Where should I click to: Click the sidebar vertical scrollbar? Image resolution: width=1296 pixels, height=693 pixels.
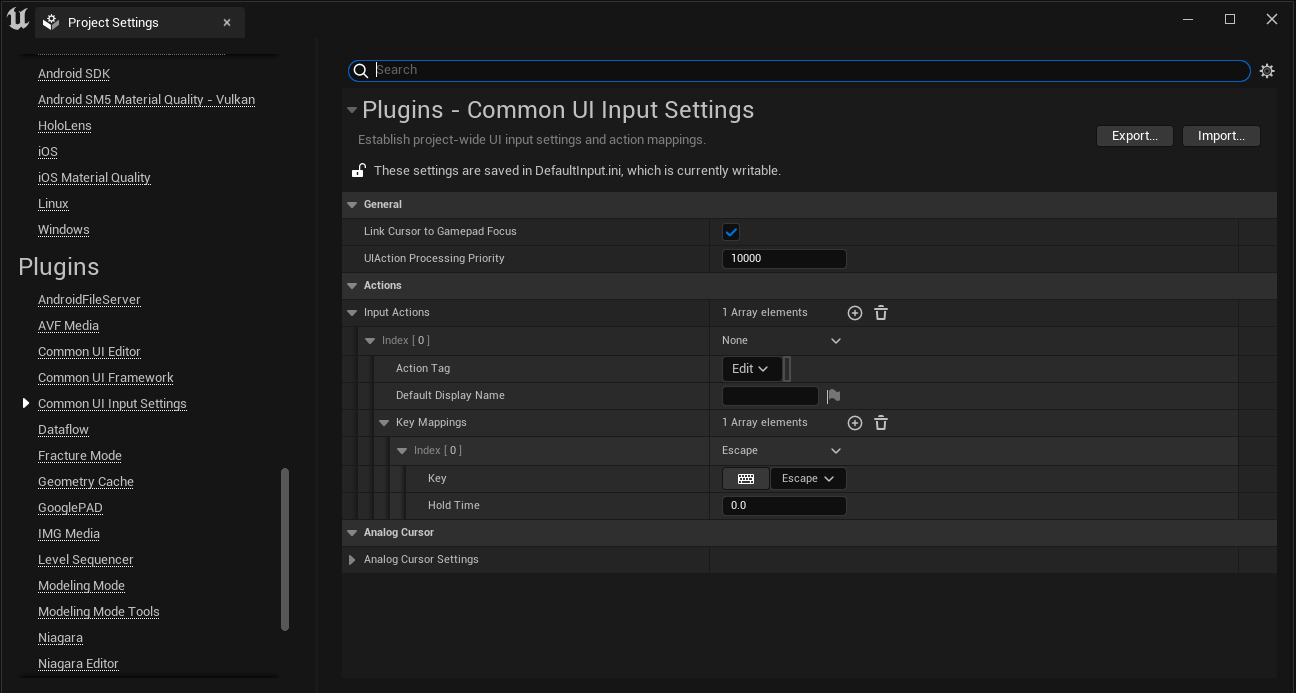pos(285,549)
